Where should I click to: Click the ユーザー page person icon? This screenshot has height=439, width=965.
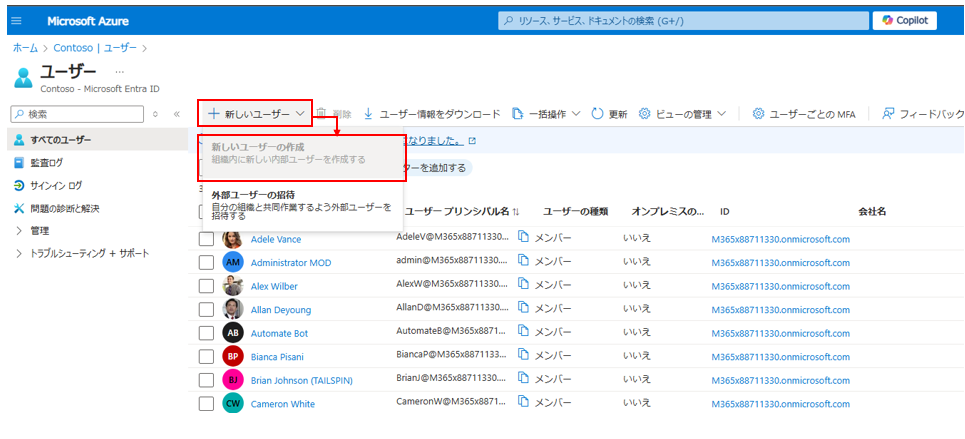click(x=23, y=78)
